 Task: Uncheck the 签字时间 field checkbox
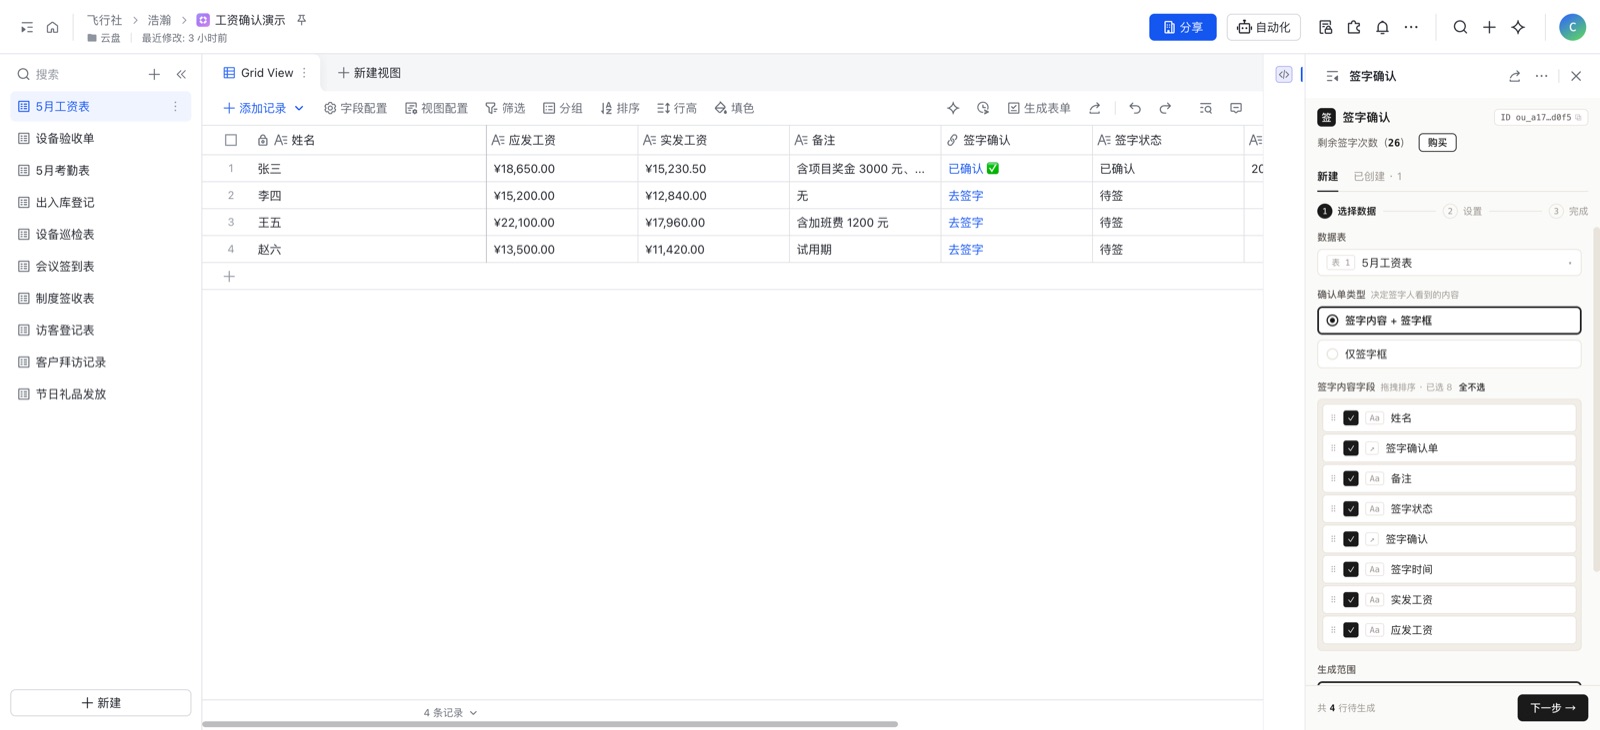click(1351, 569)
